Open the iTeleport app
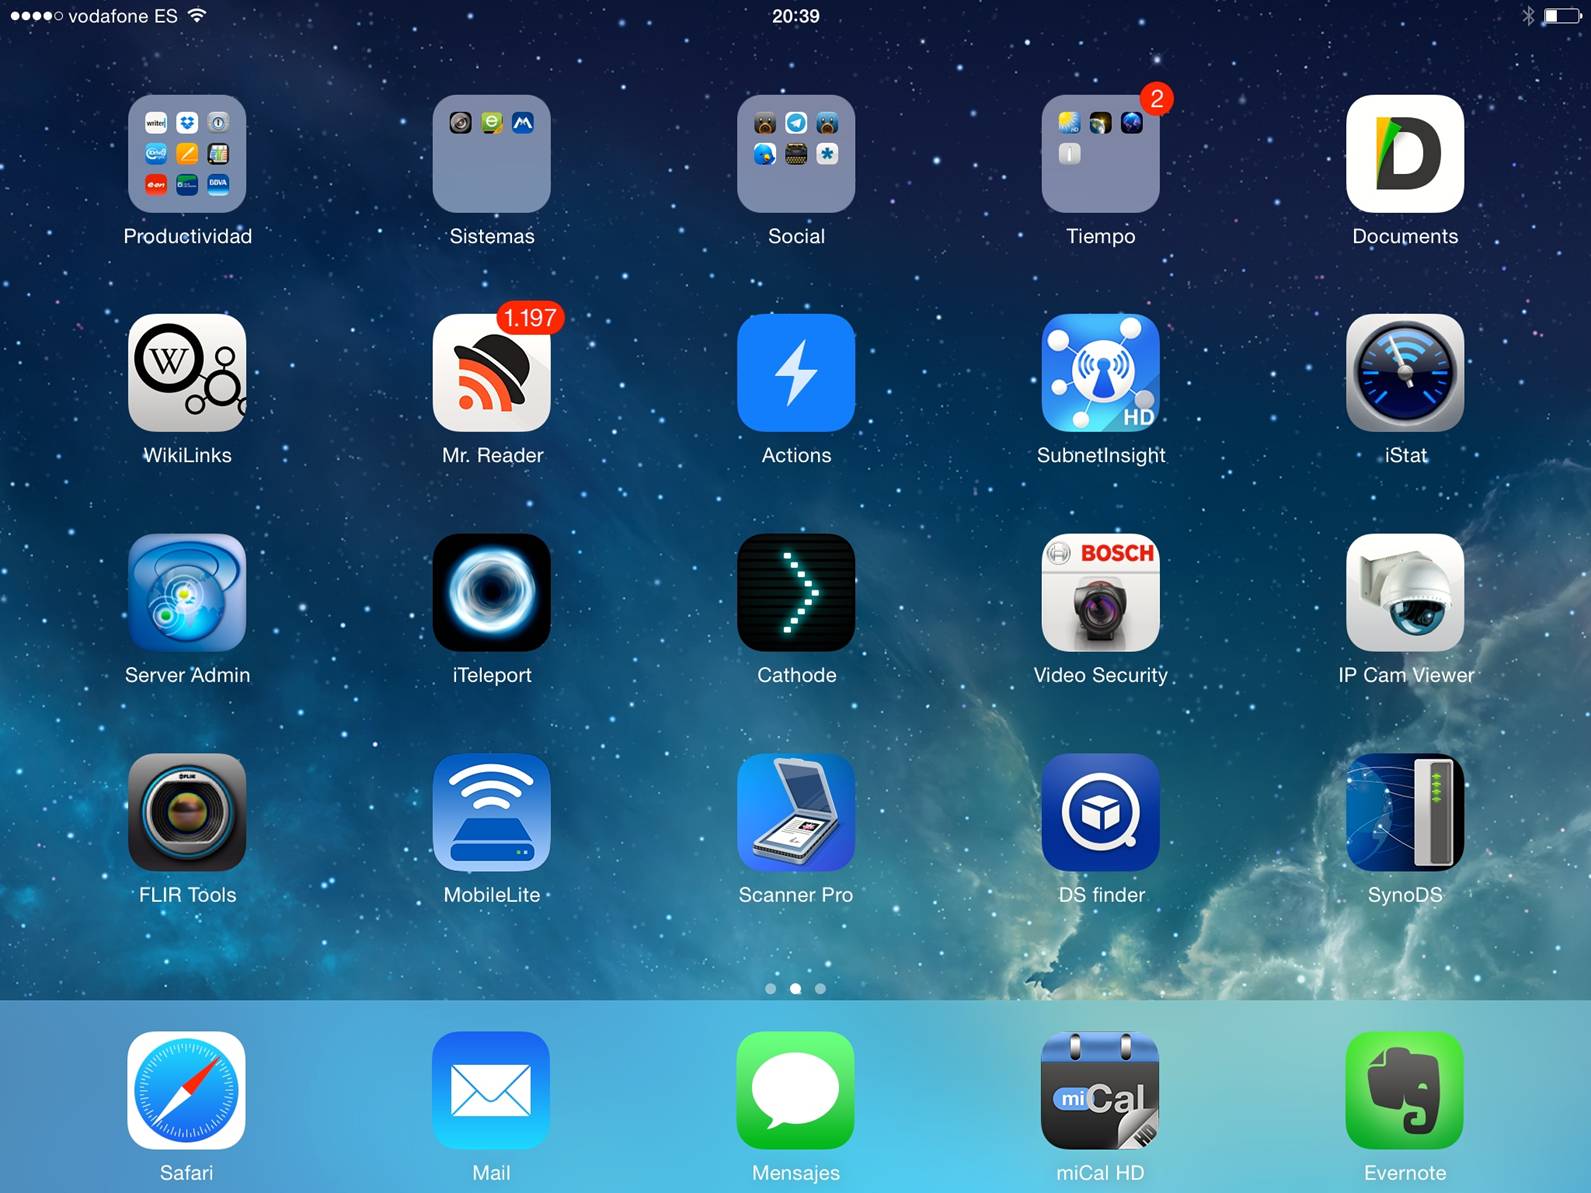 click(492, 592)
